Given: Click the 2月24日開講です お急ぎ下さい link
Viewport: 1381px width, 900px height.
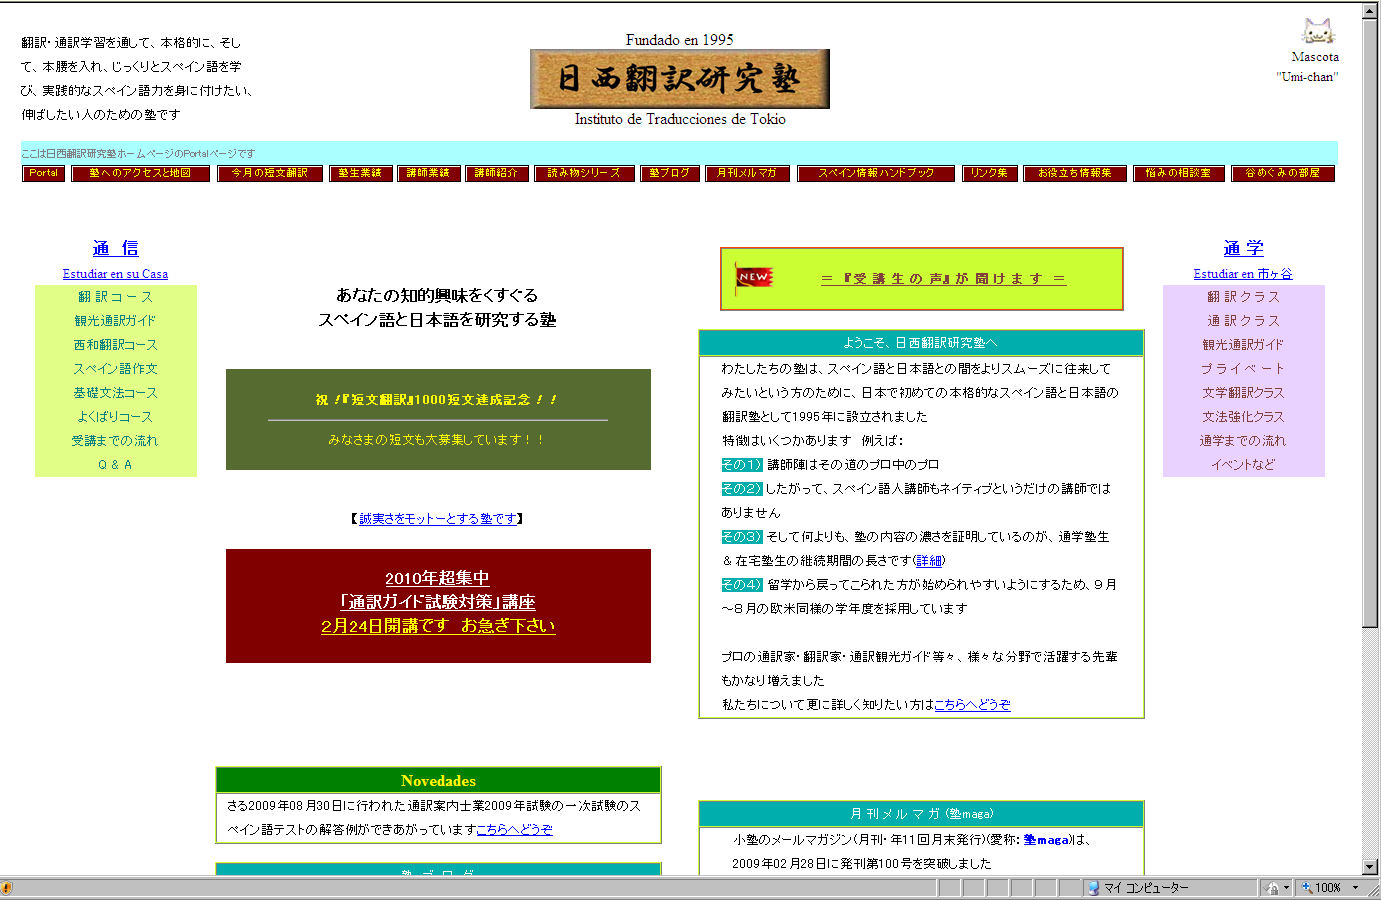Looking at the screenshot, I should point(438,626).
